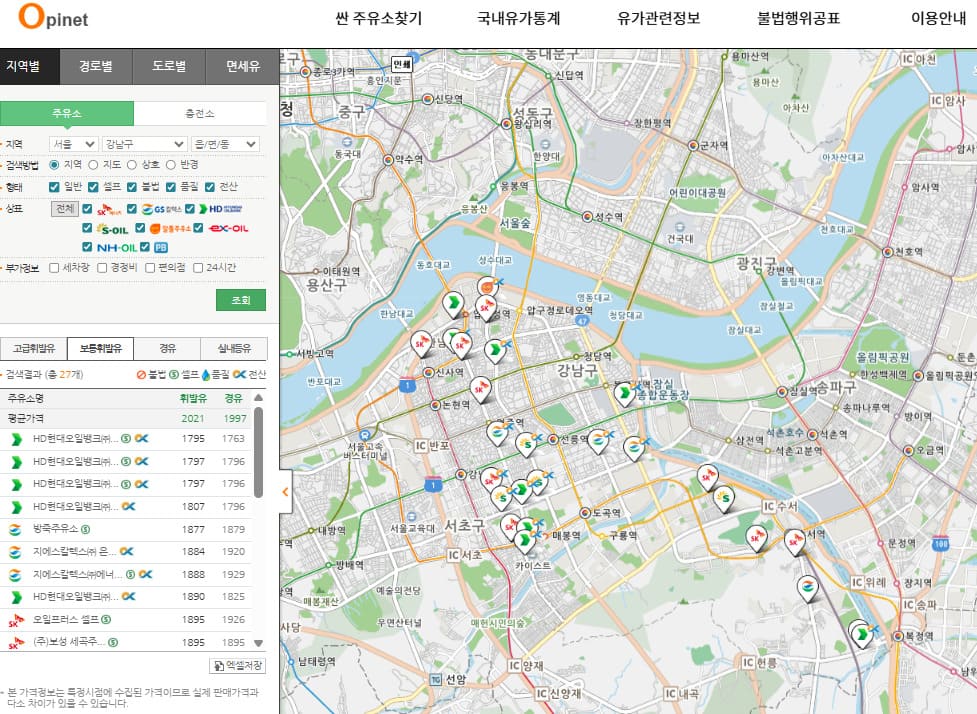
Task: Click the EX-OIL brand logo in filters
Action: pos(229,228)
